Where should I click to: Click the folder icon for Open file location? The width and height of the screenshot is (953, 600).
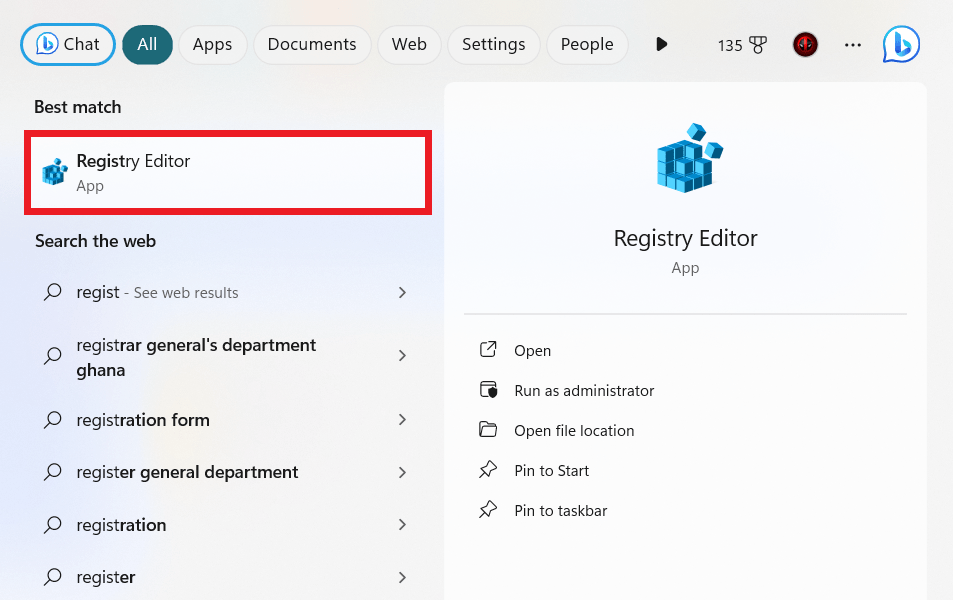coord(487,430)
